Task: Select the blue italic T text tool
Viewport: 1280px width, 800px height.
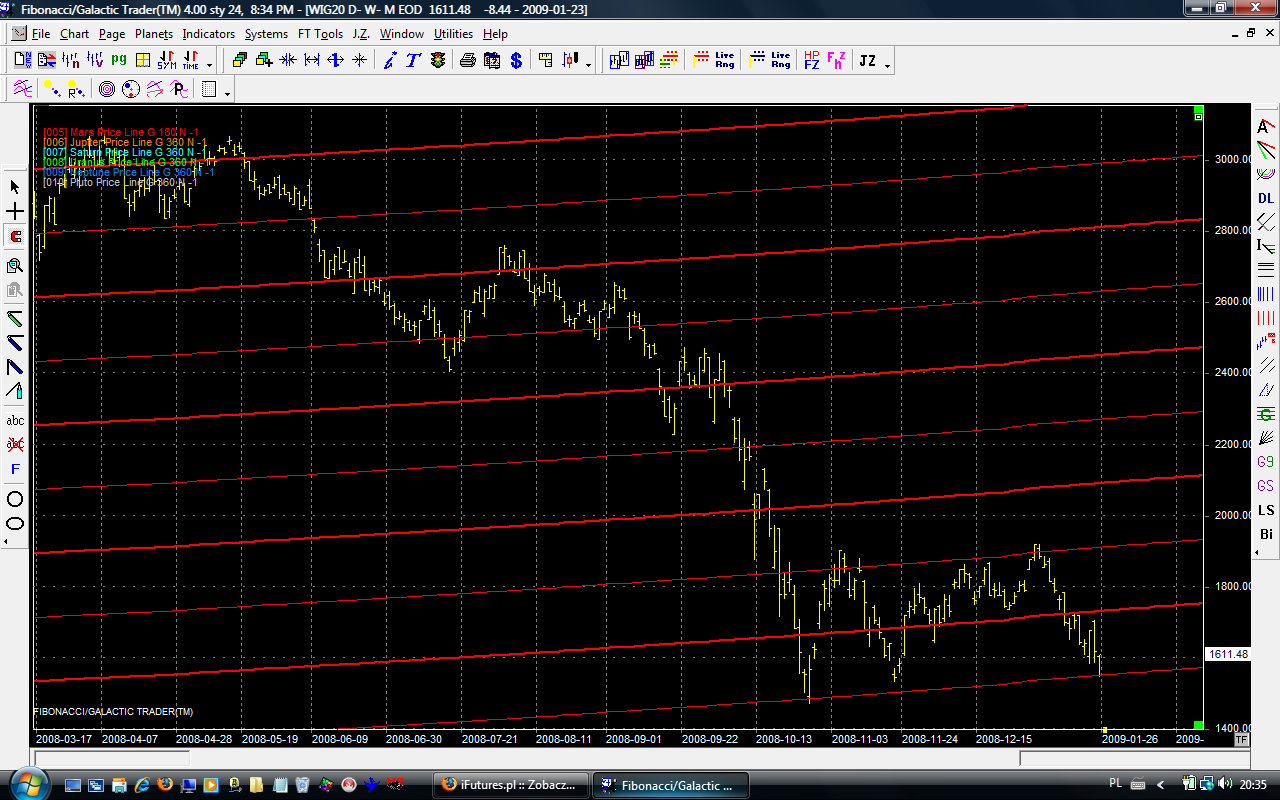Action: pos(413,61)
